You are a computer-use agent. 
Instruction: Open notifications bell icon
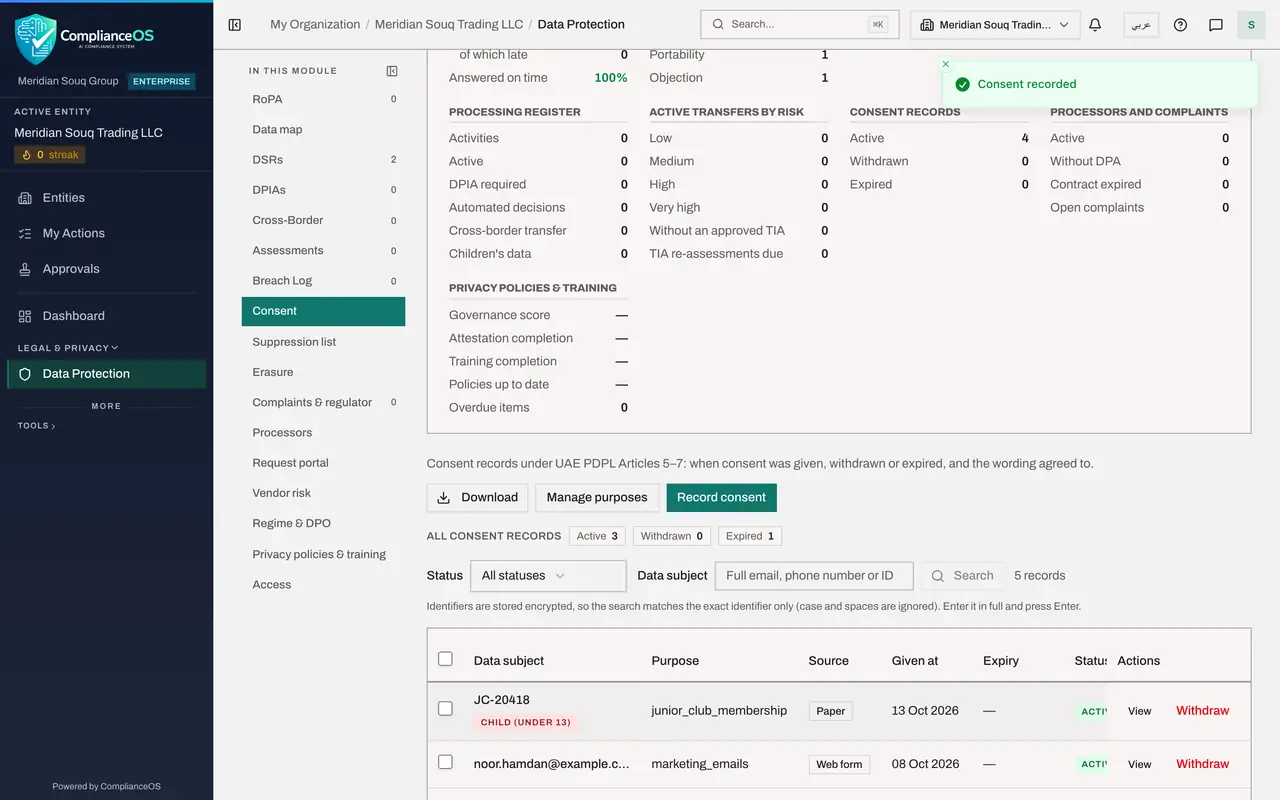point(1095,25)
